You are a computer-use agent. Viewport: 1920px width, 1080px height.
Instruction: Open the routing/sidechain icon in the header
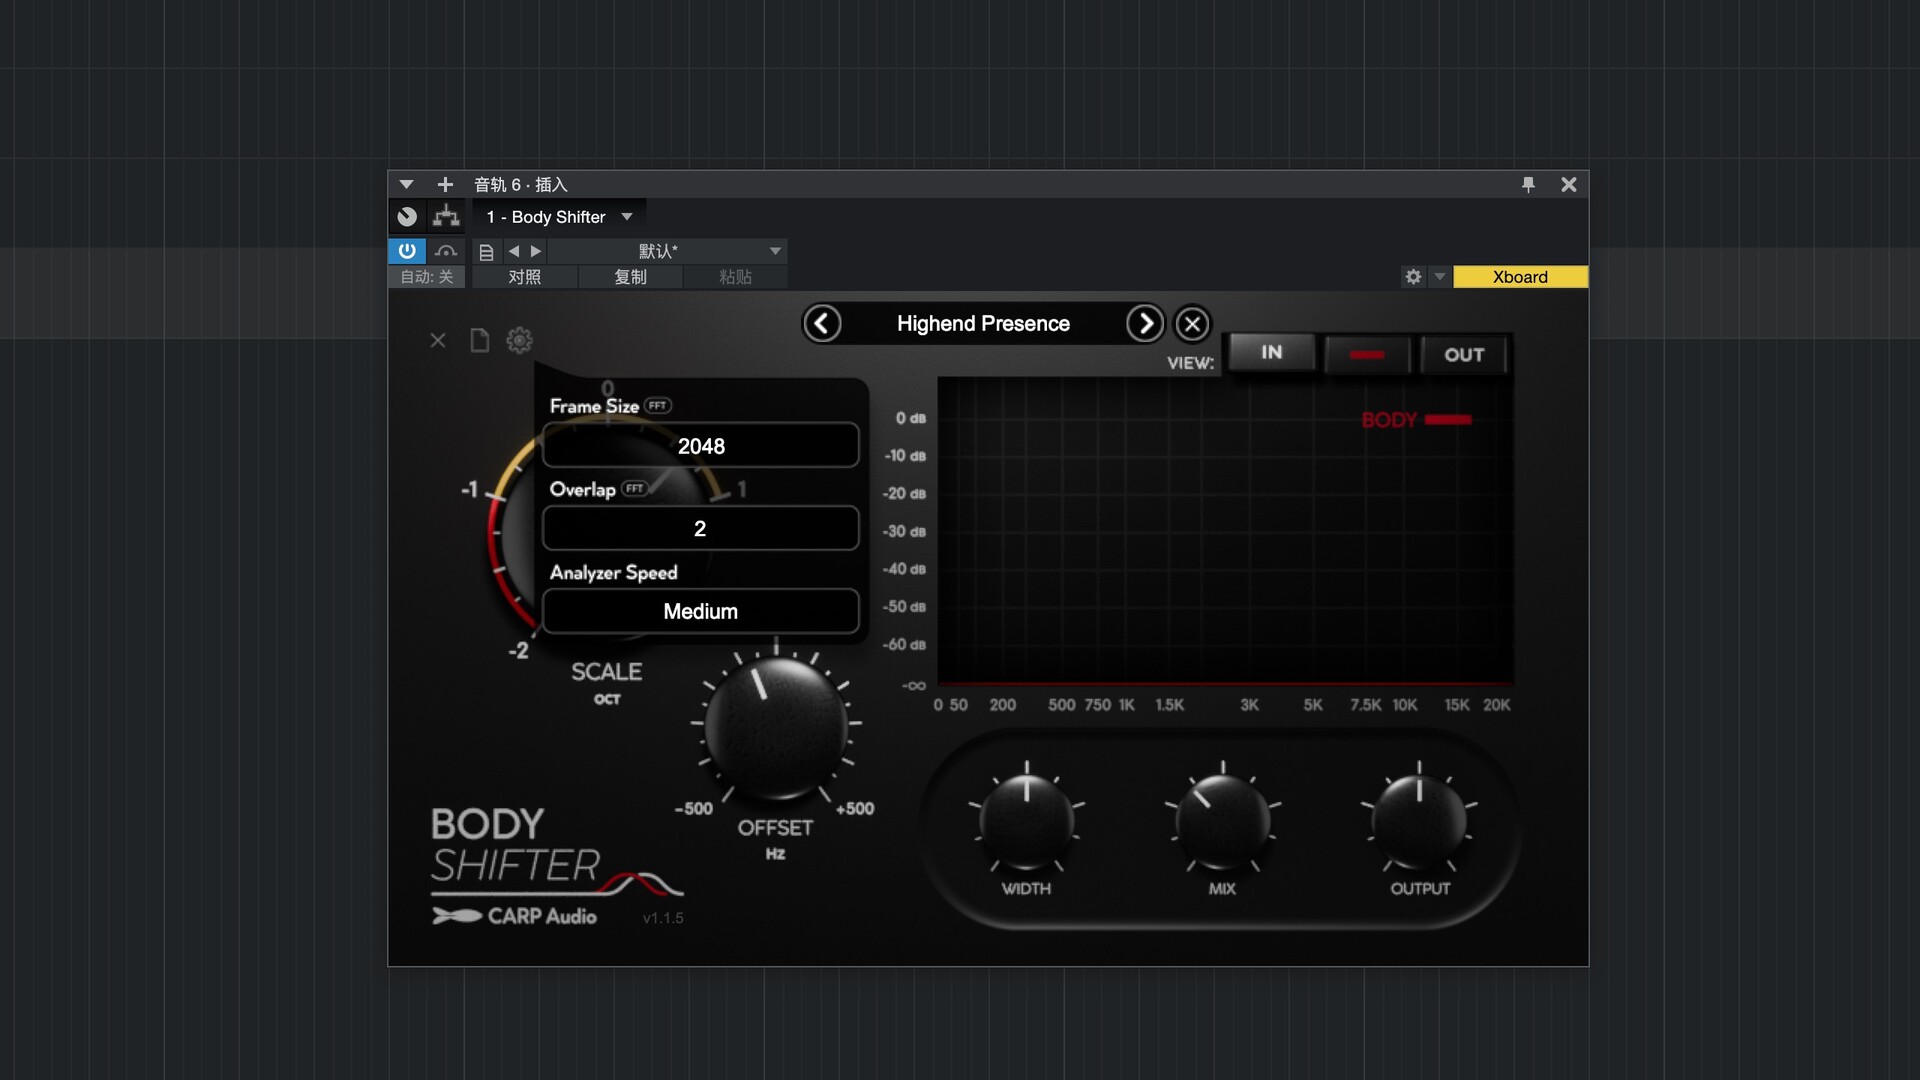point(446,216)
